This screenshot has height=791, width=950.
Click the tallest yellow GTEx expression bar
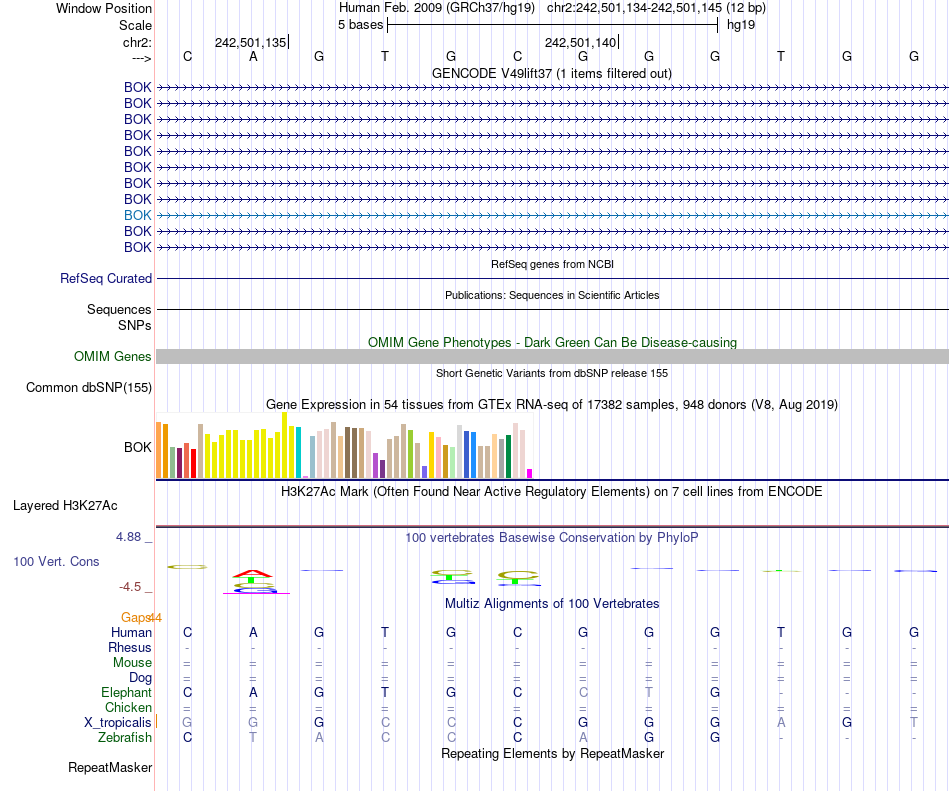(x=284, y=445)
